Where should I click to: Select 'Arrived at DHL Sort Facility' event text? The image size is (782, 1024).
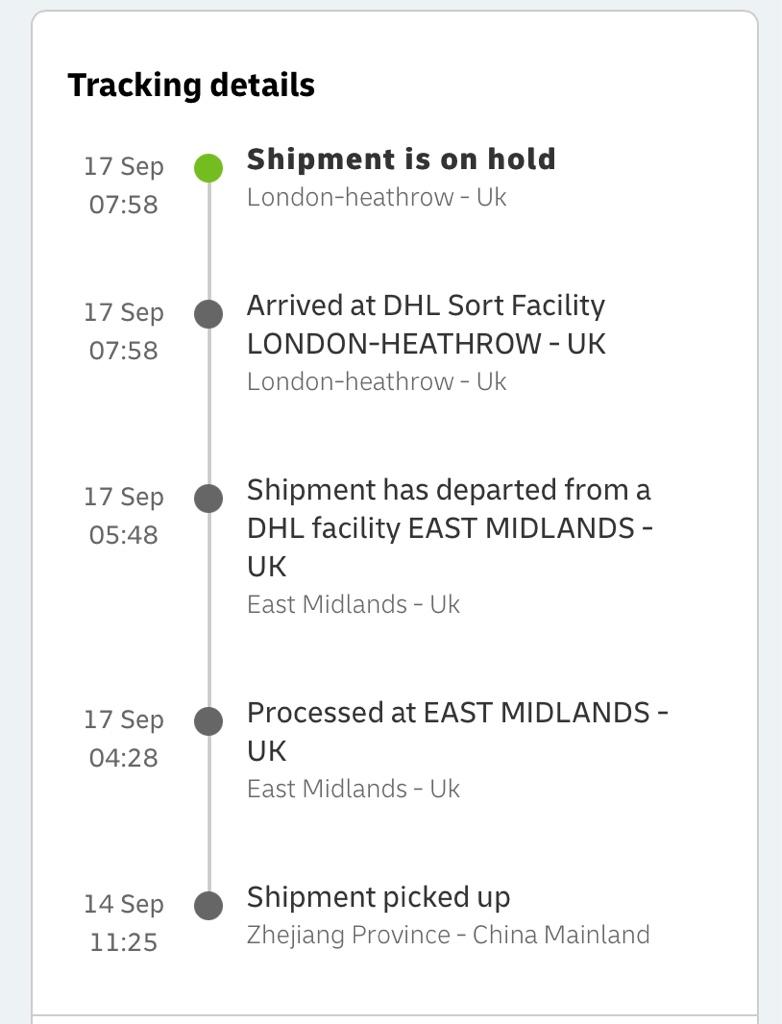click(x=426, y=324)
